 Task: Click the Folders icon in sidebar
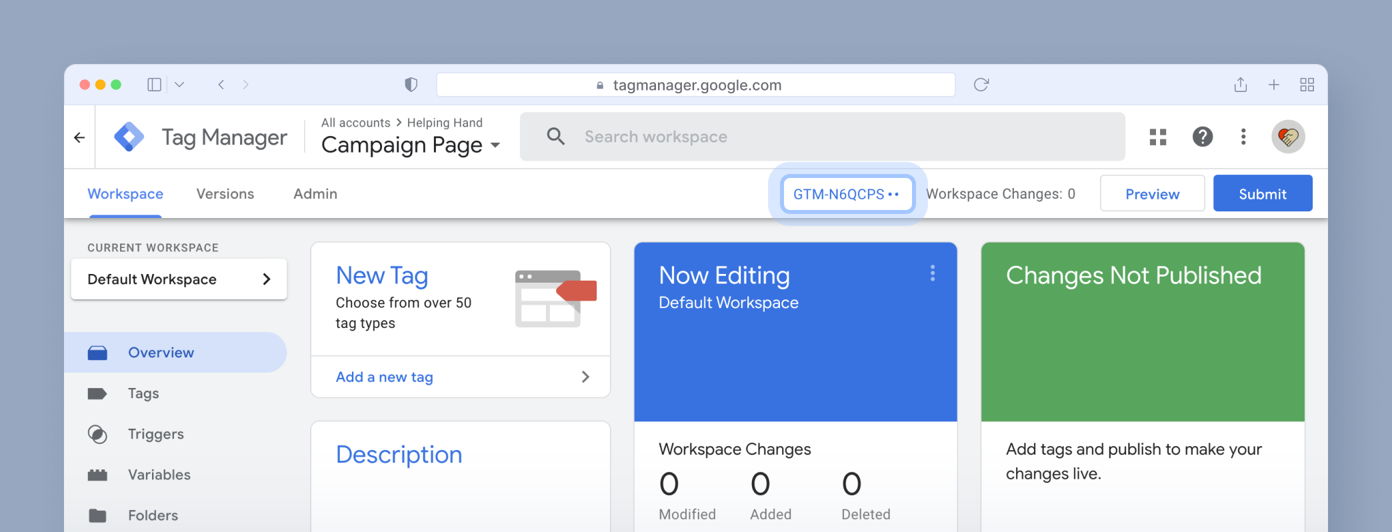(x=97, y=516)
